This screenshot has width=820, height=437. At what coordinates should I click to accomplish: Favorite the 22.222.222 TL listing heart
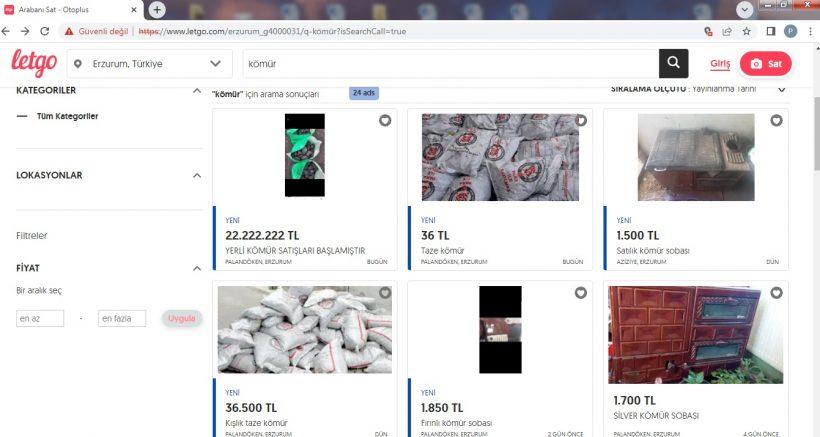385,121
